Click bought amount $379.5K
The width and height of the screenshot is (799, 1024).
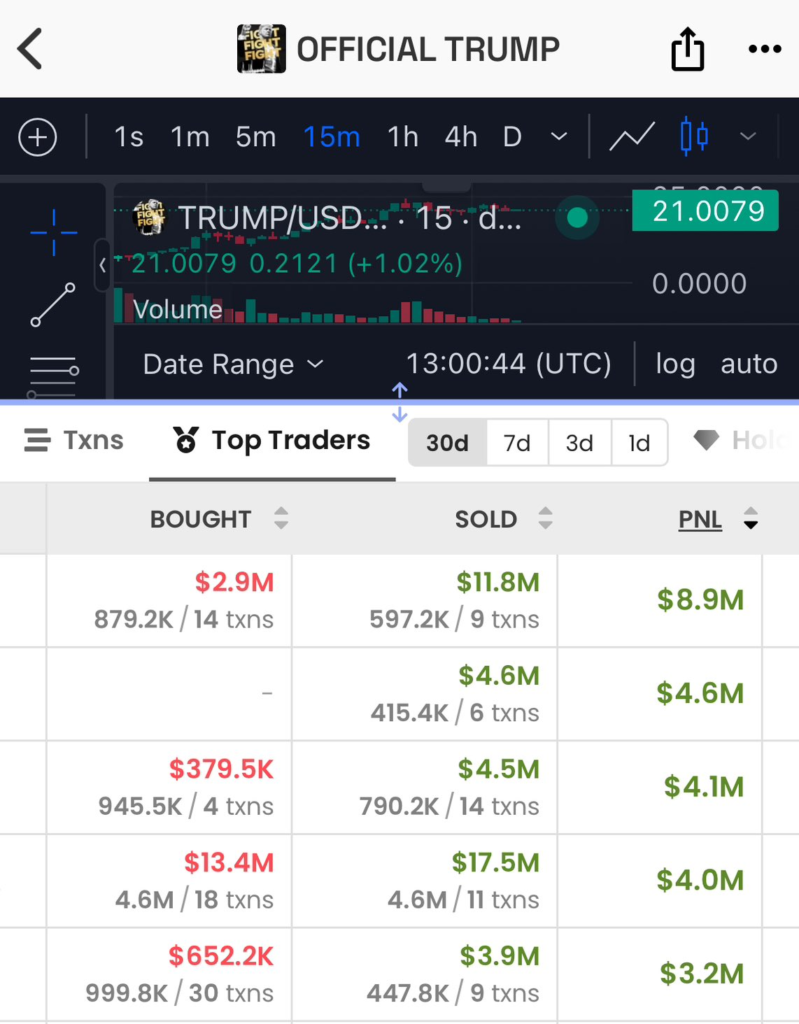221,769
